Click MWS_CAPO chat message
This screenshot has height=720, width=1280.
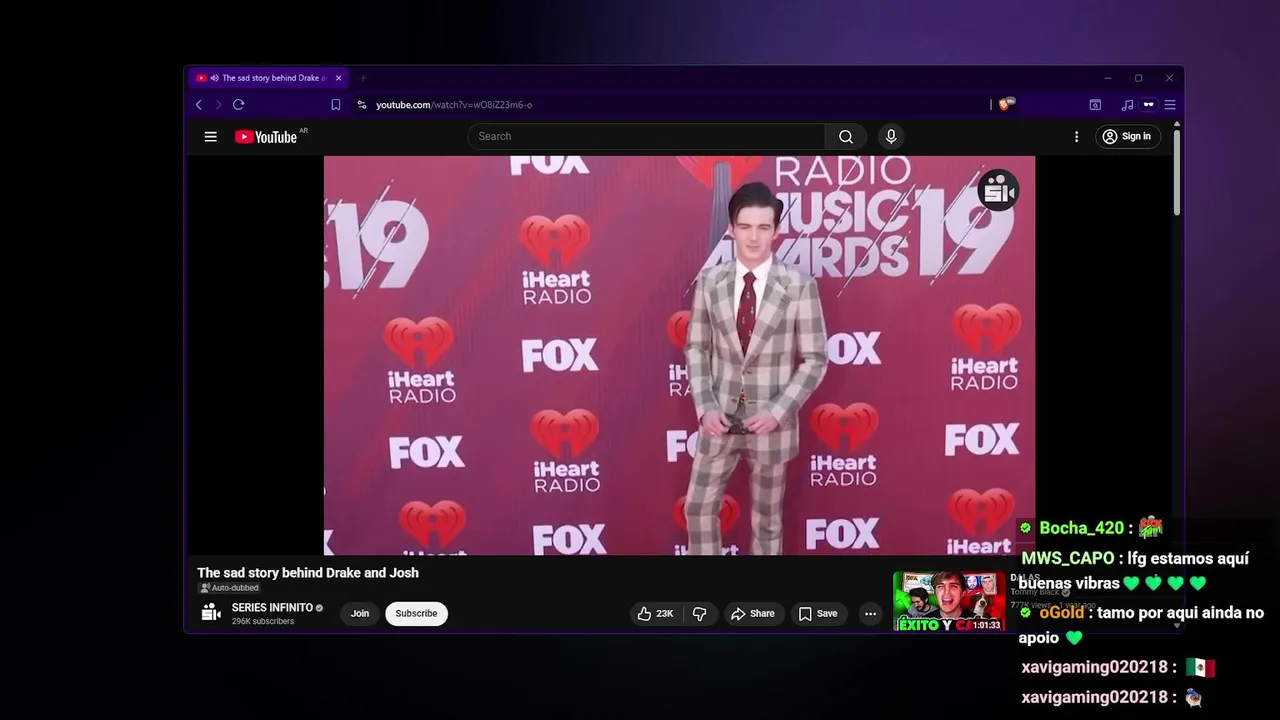pyautogui.click(x=1135, y=570)
